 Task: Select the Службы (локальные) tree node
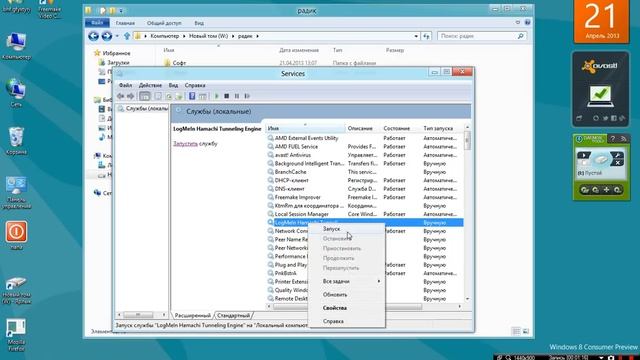point(143,109)
